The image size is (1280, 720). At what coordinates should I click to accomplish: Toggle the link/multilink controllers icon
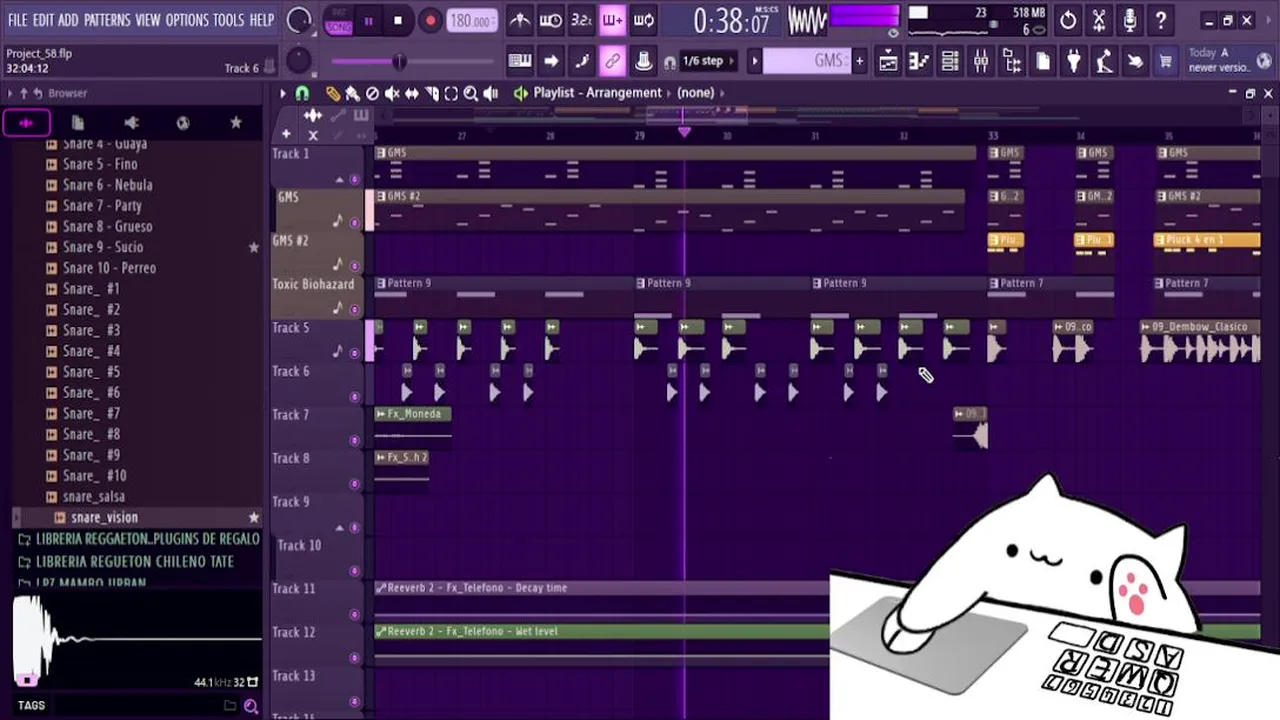(612, 61)
